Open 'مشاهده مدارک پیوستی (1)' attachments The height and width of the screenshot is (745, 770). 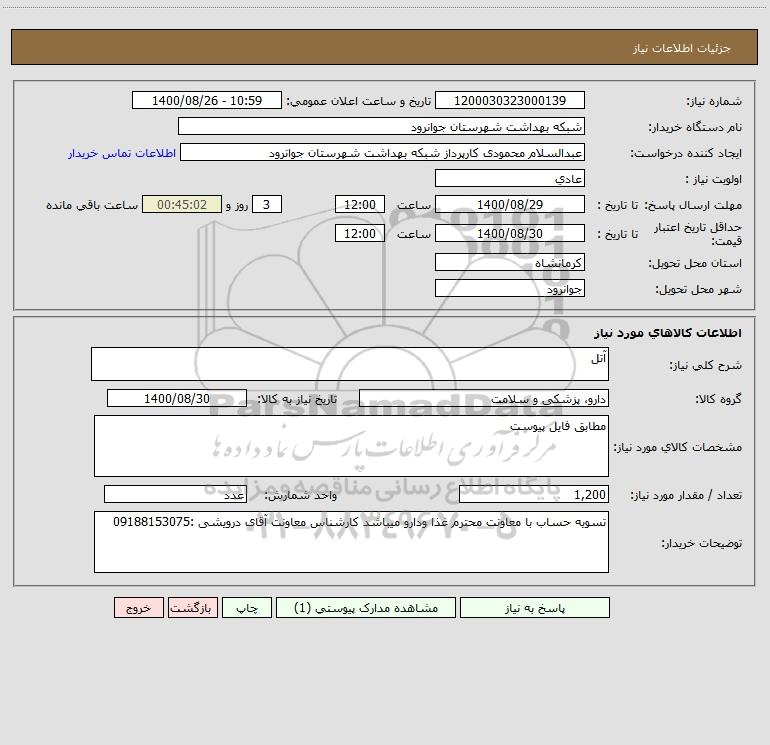click(366, 608)
